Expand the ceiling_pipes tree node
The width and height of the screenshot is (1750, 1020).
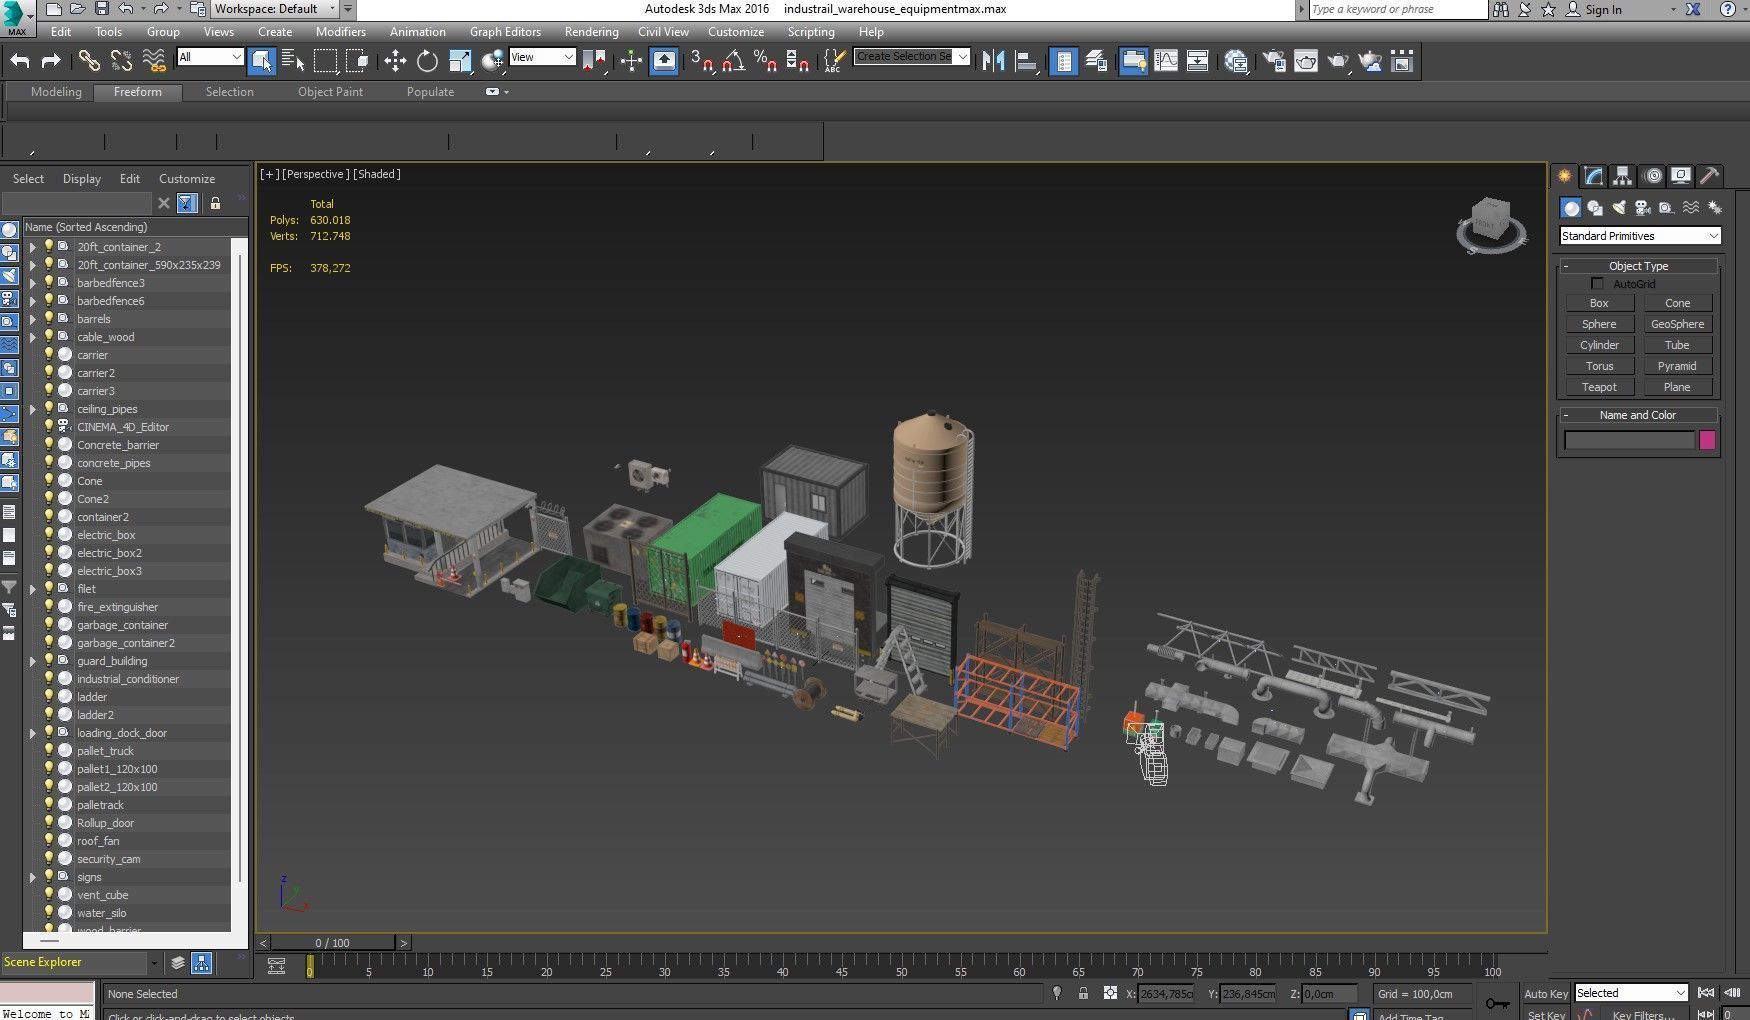[x=33, y=409]
